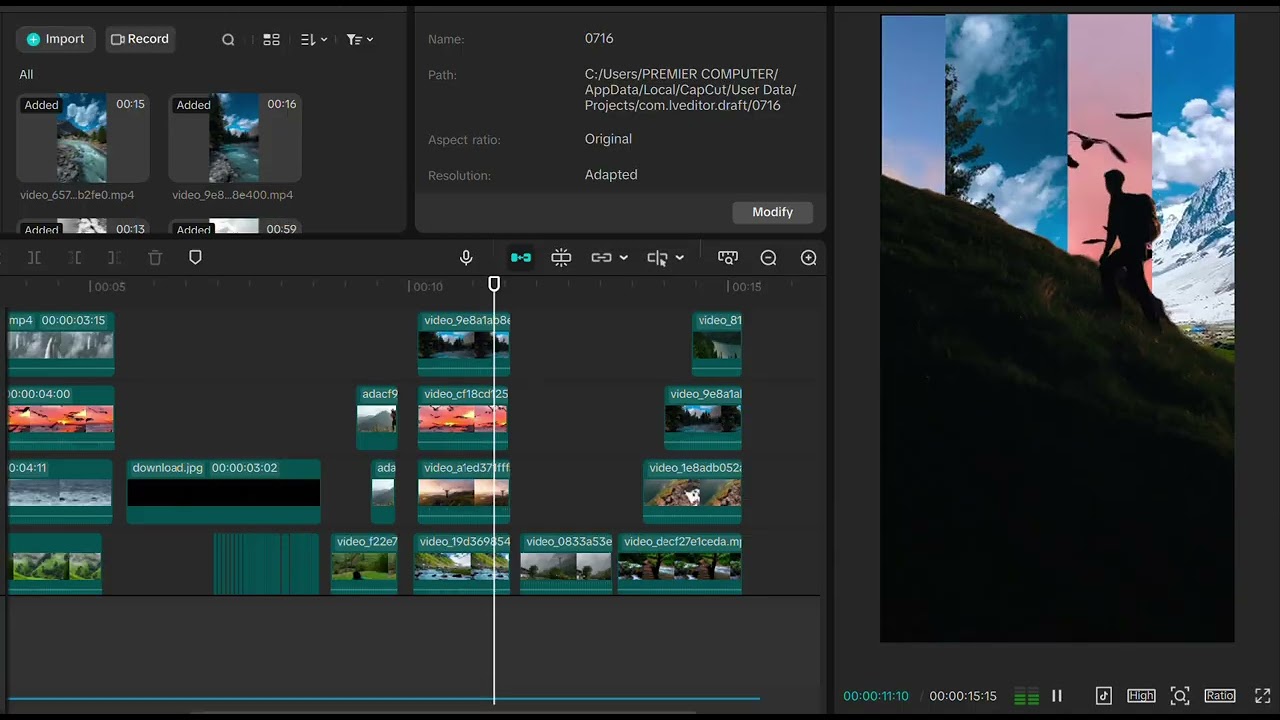
Task: Select the video_f22e7 clip
Action: (x=365, y=565)
